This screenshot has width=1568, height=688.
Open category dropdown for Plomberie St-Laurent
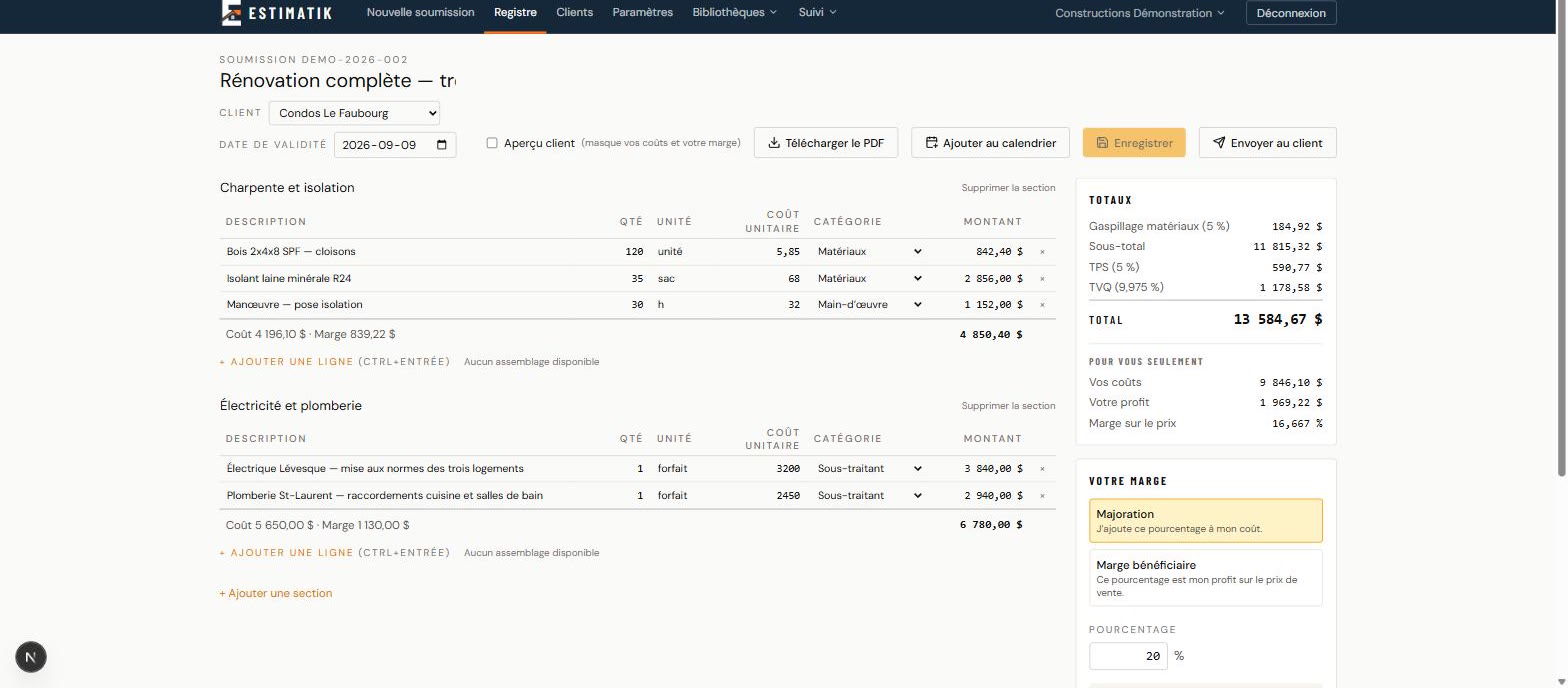pos(869,496)
